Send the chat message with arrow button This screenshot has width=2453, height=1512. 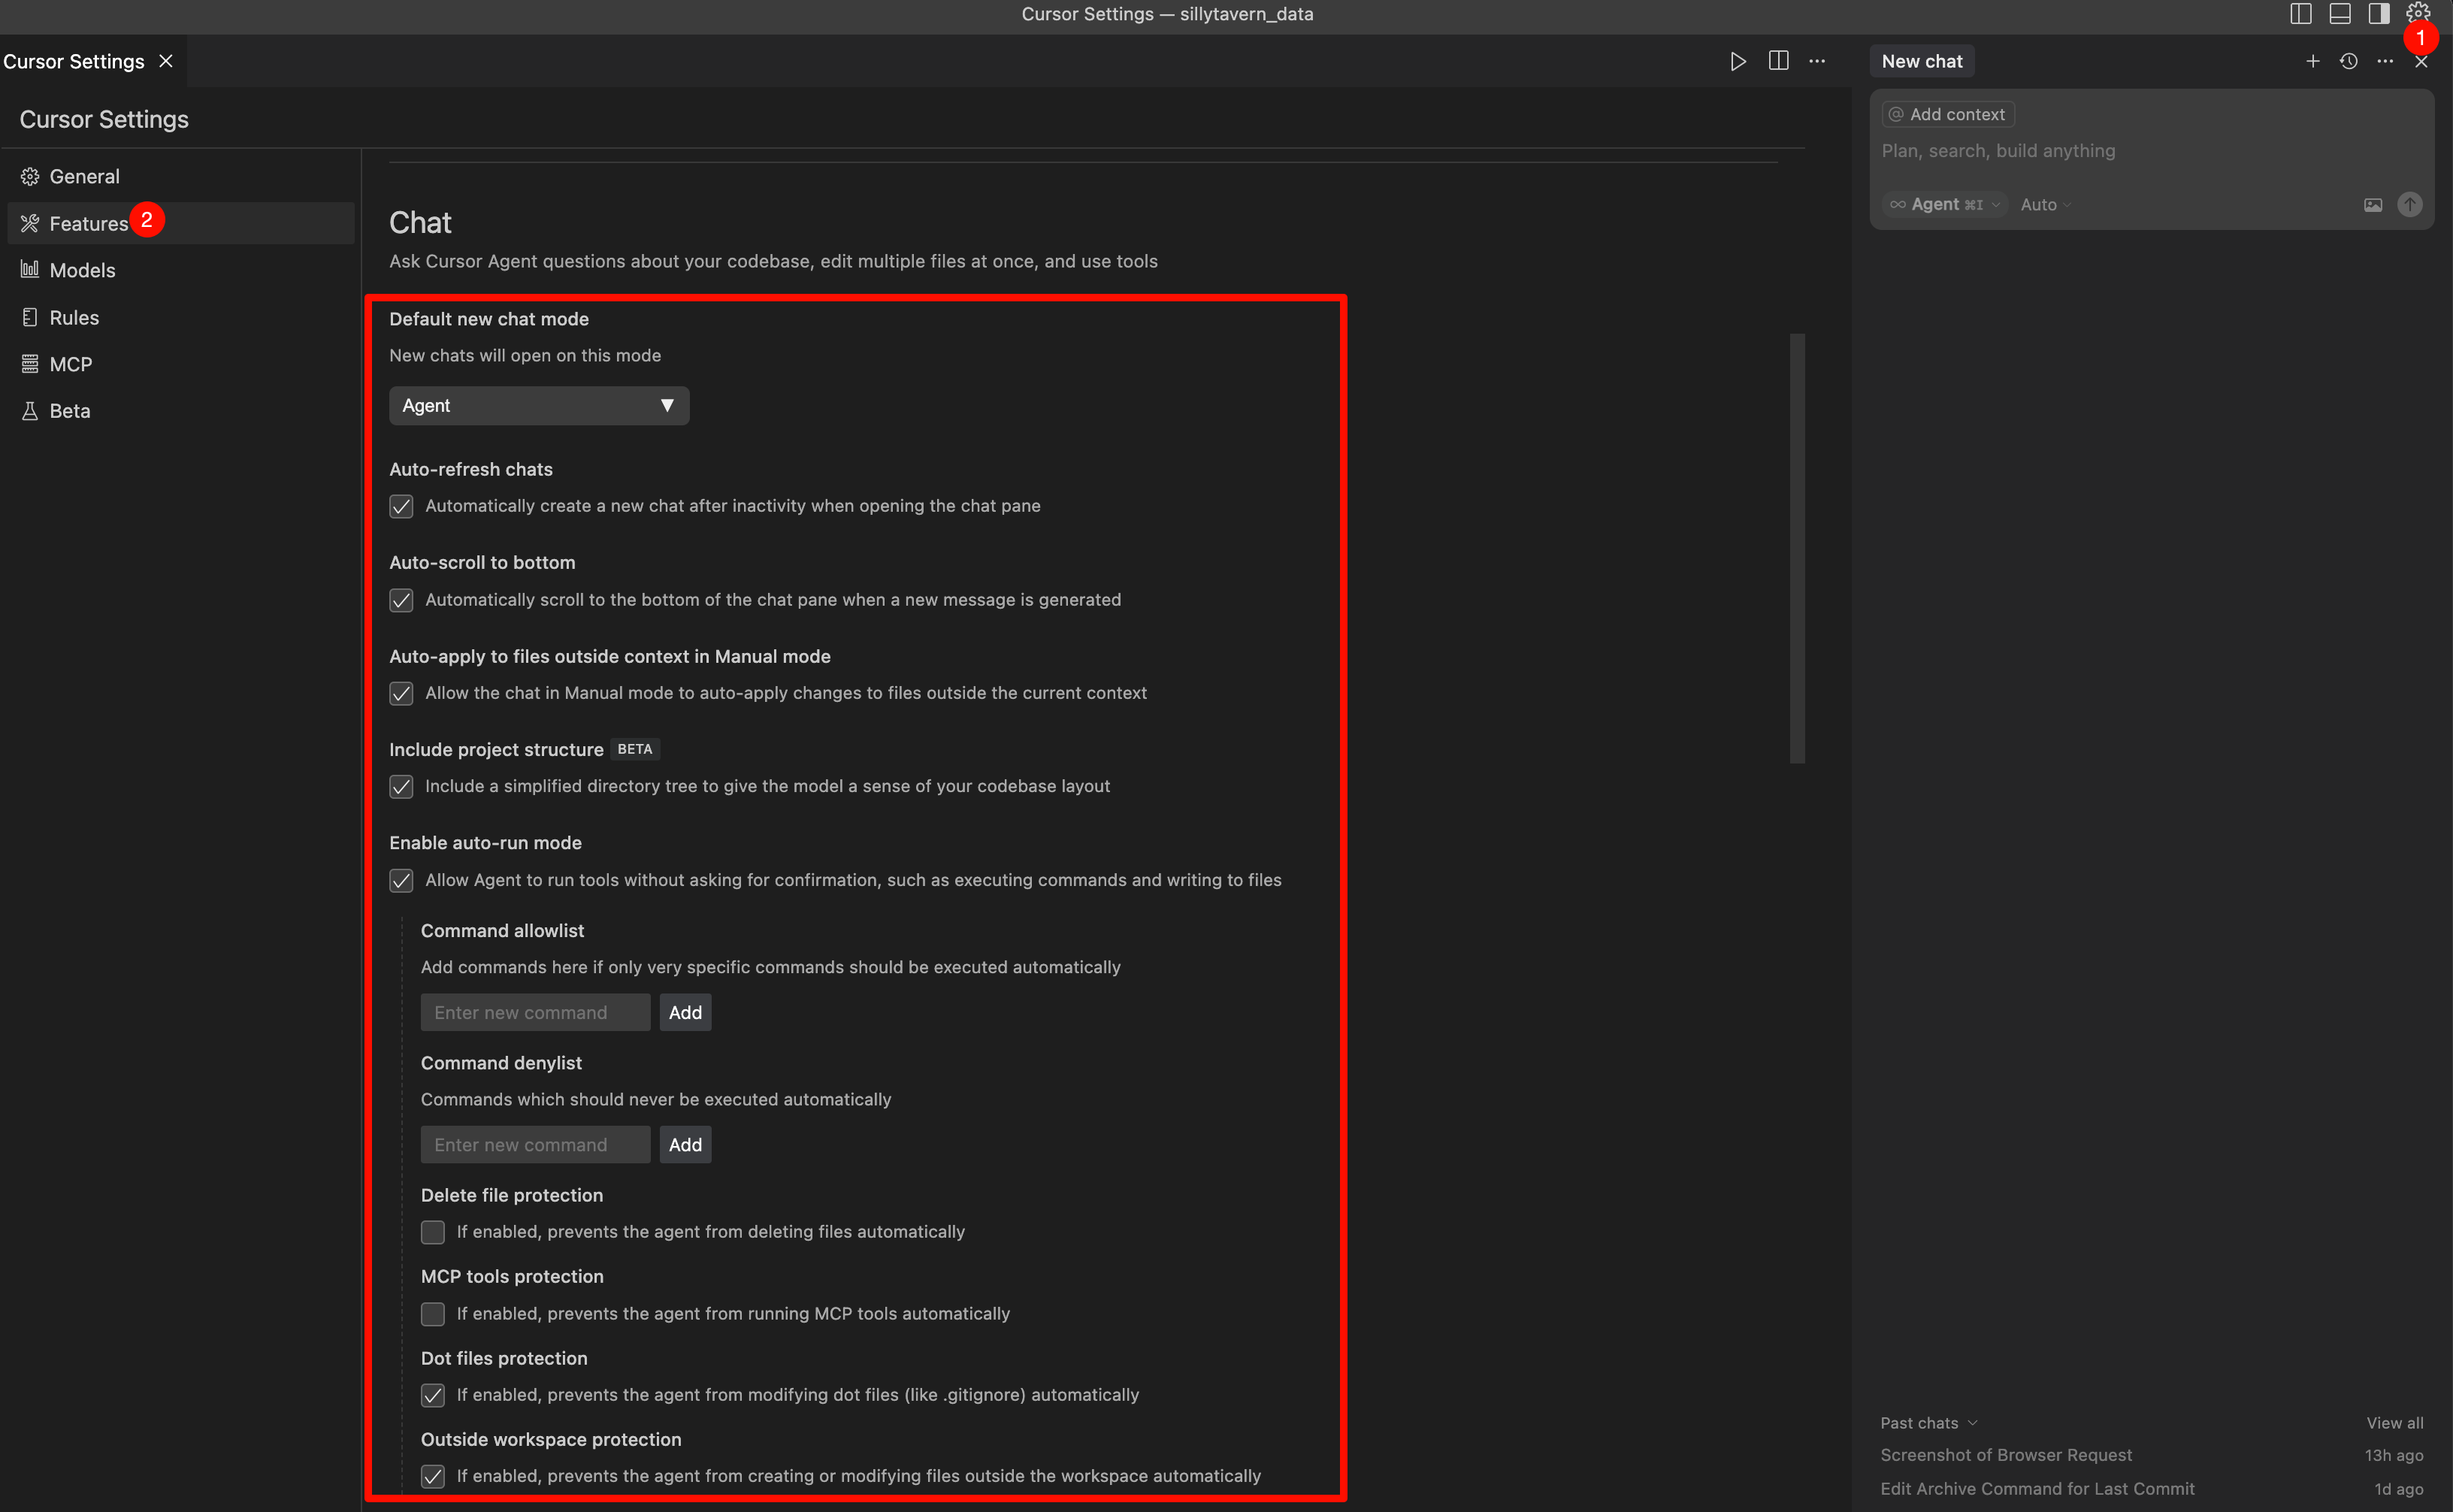(x=2409, y=204)
